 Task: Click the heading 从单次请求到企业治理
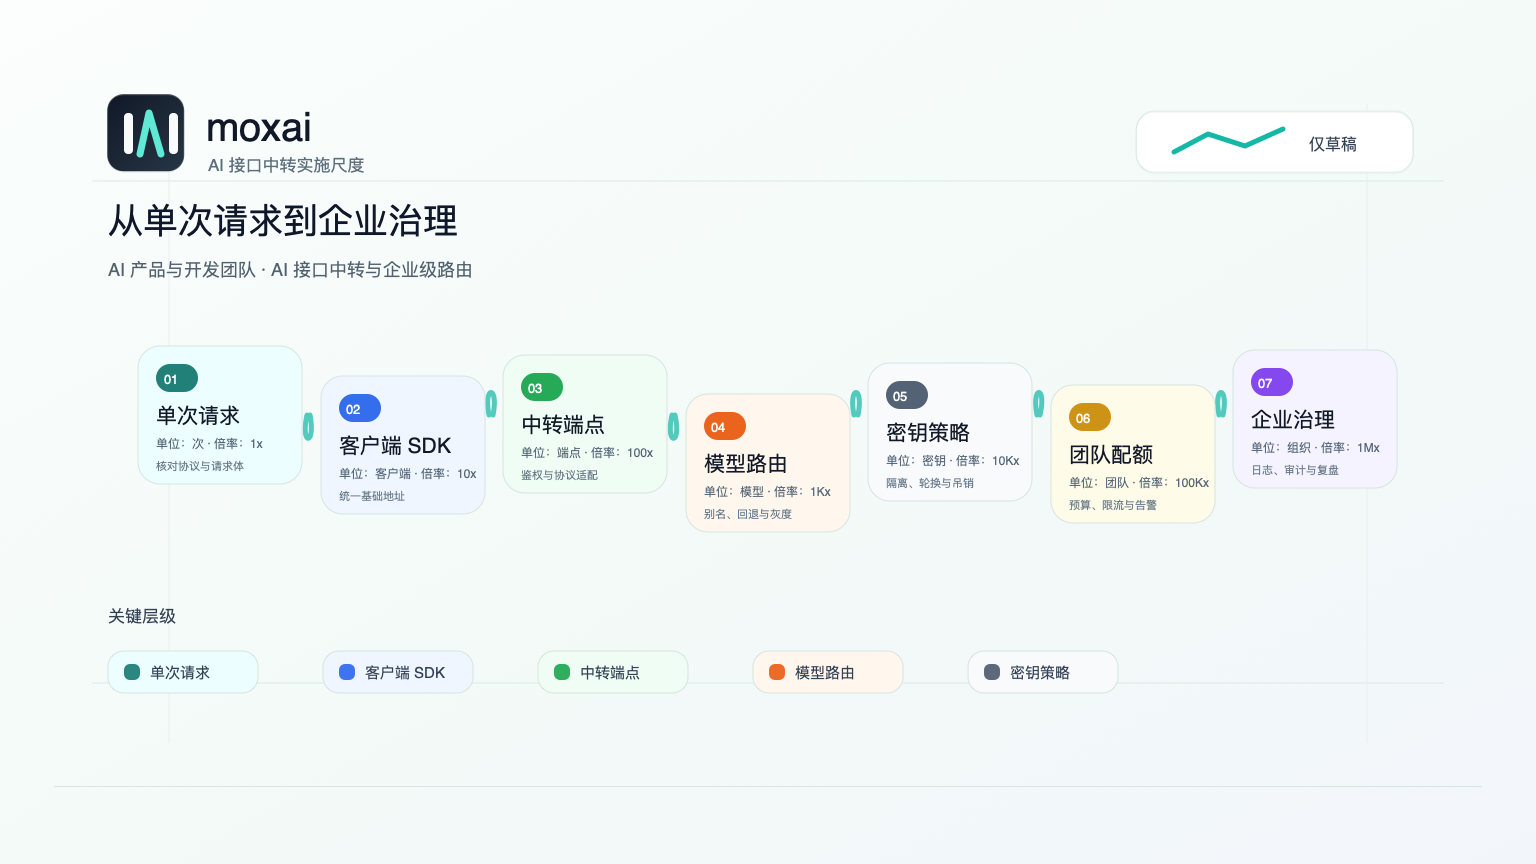click(x=283, y=221)
